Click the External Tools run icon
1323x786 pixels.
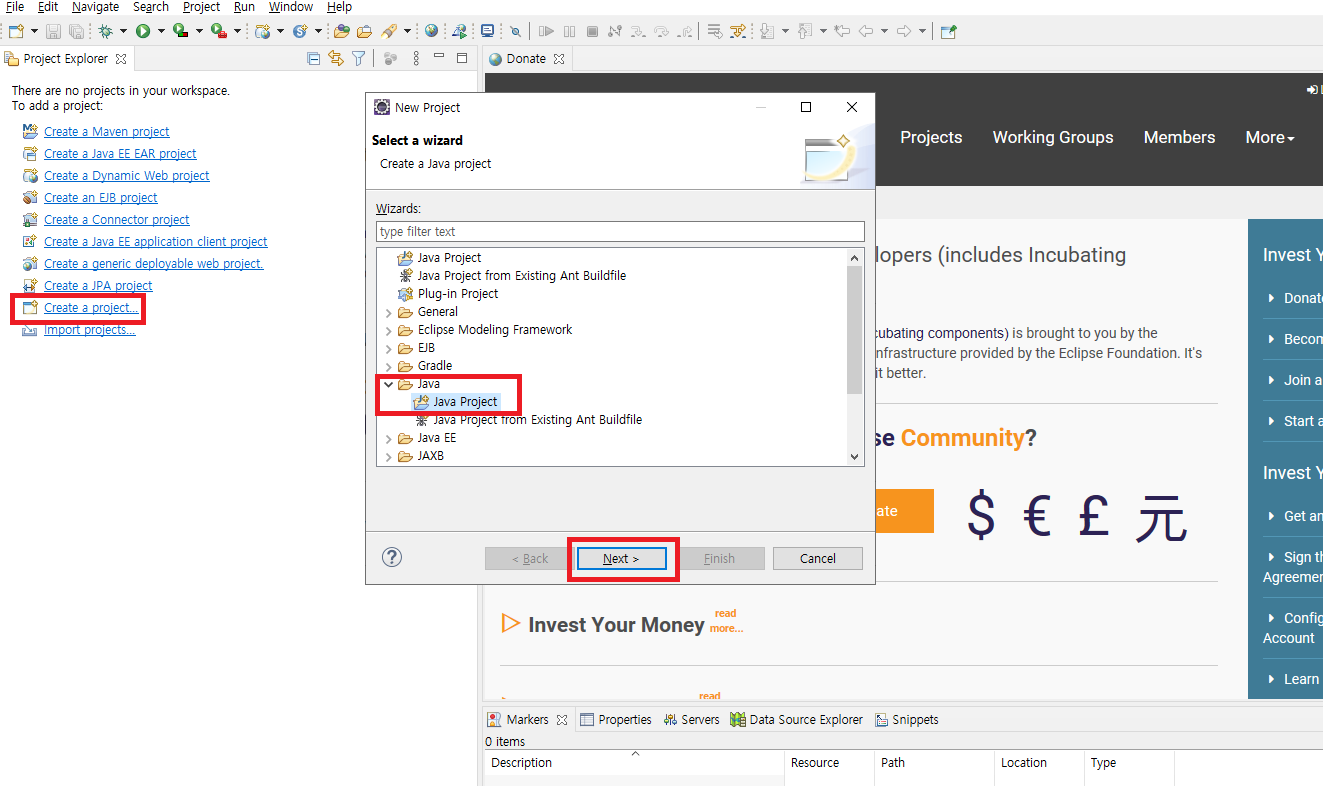click(218, 31)
